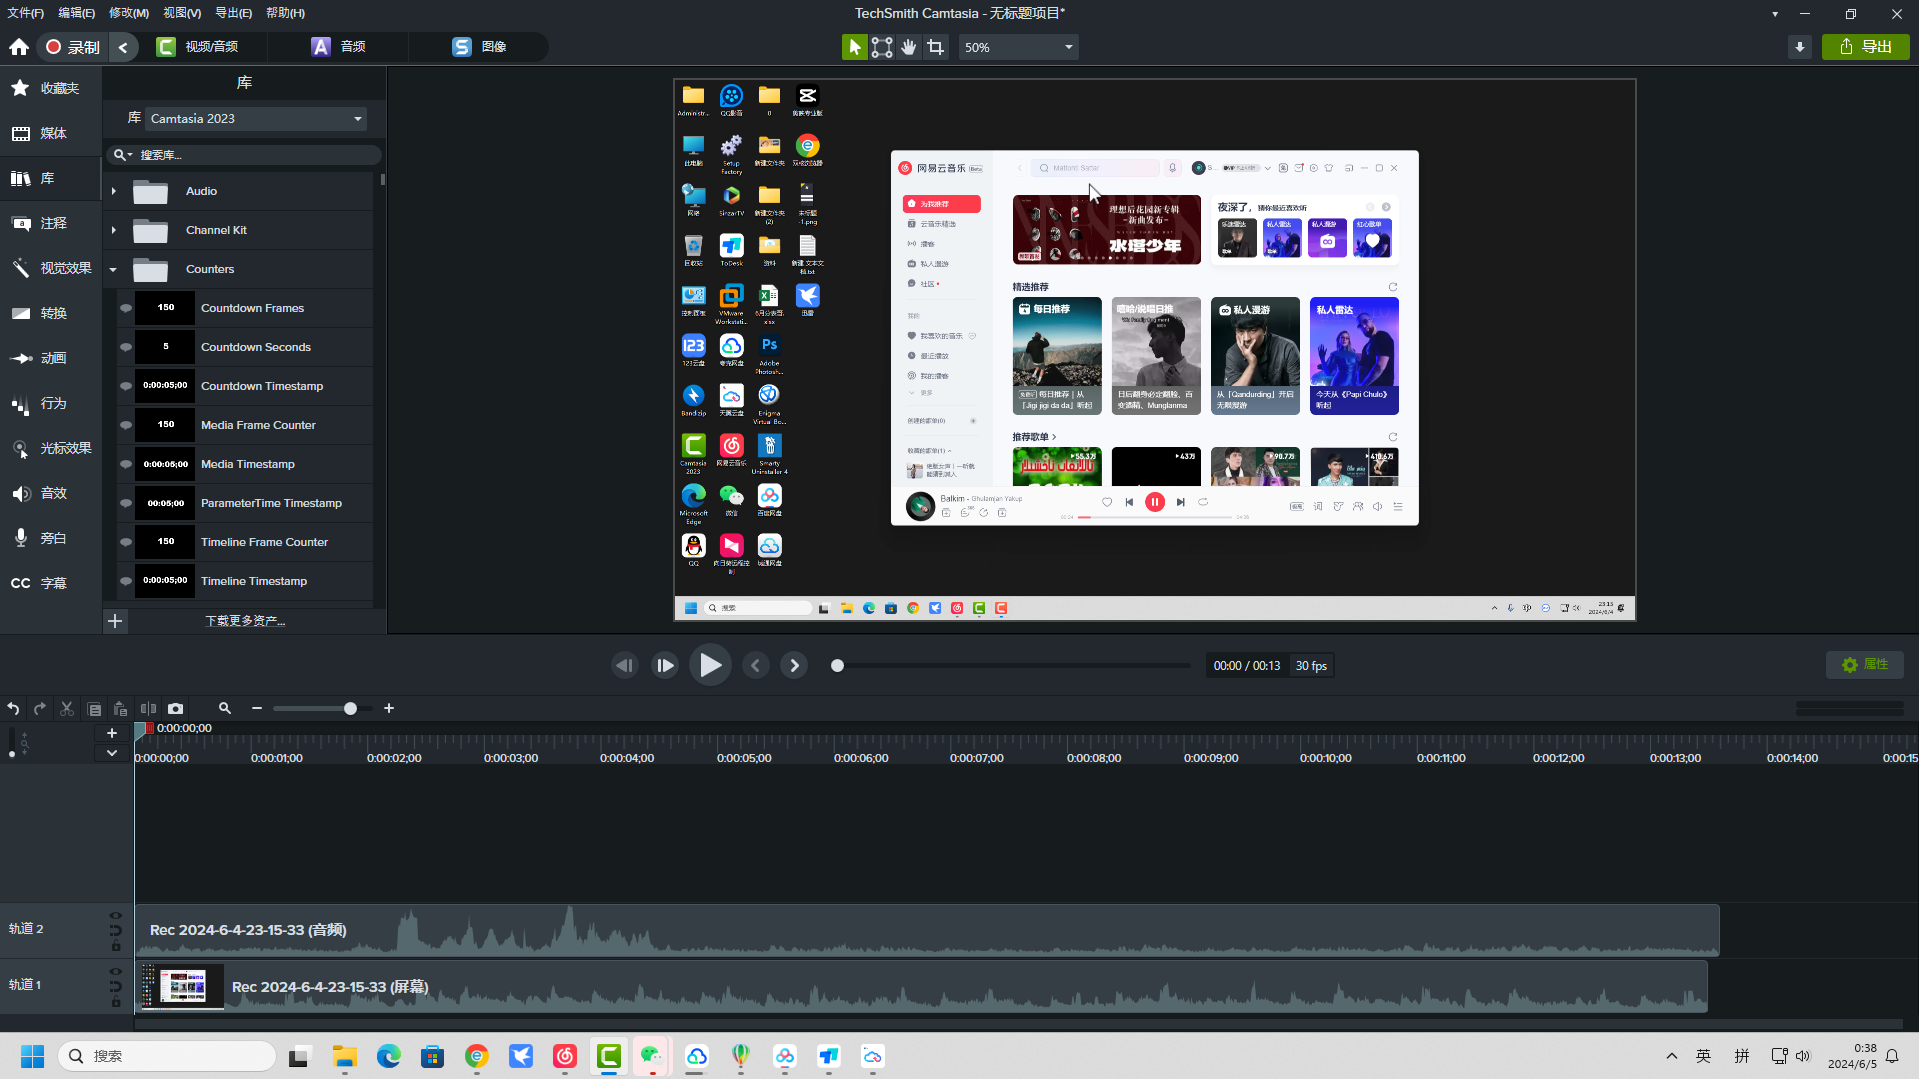This screenshot has height=1079, width=1919.
Task: Open the 字幕 captions panel
Action: point(50,583)
